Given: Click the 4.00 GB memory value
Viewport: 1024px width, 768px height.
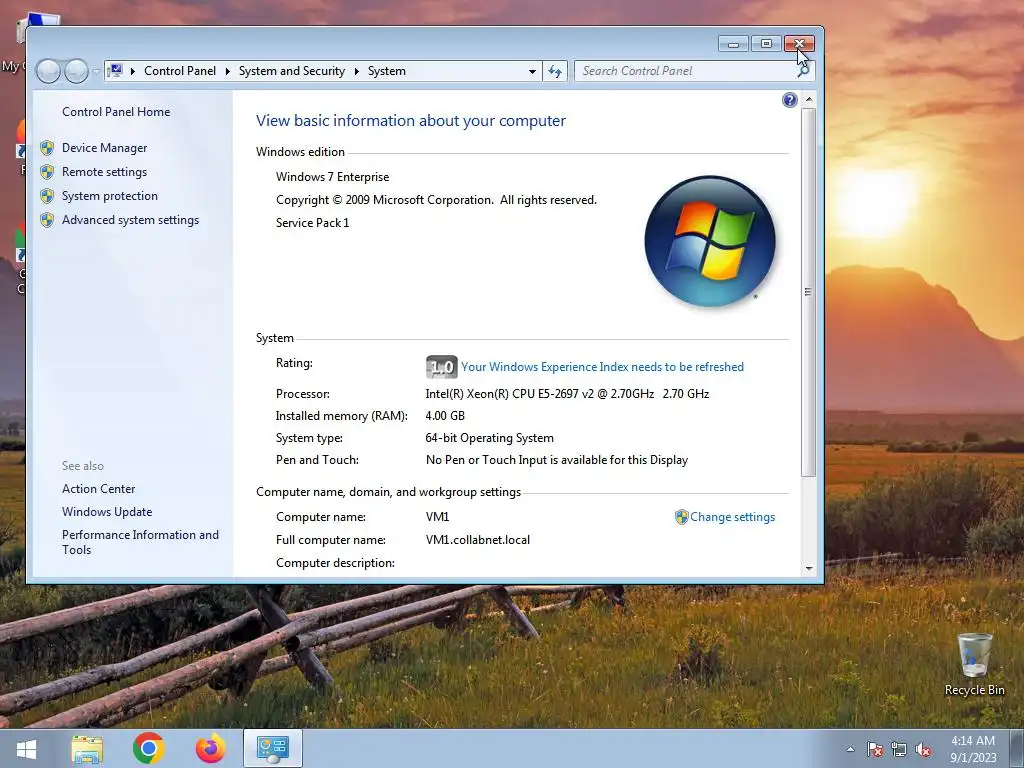Looking at the screenshot, I should [445, 416].
